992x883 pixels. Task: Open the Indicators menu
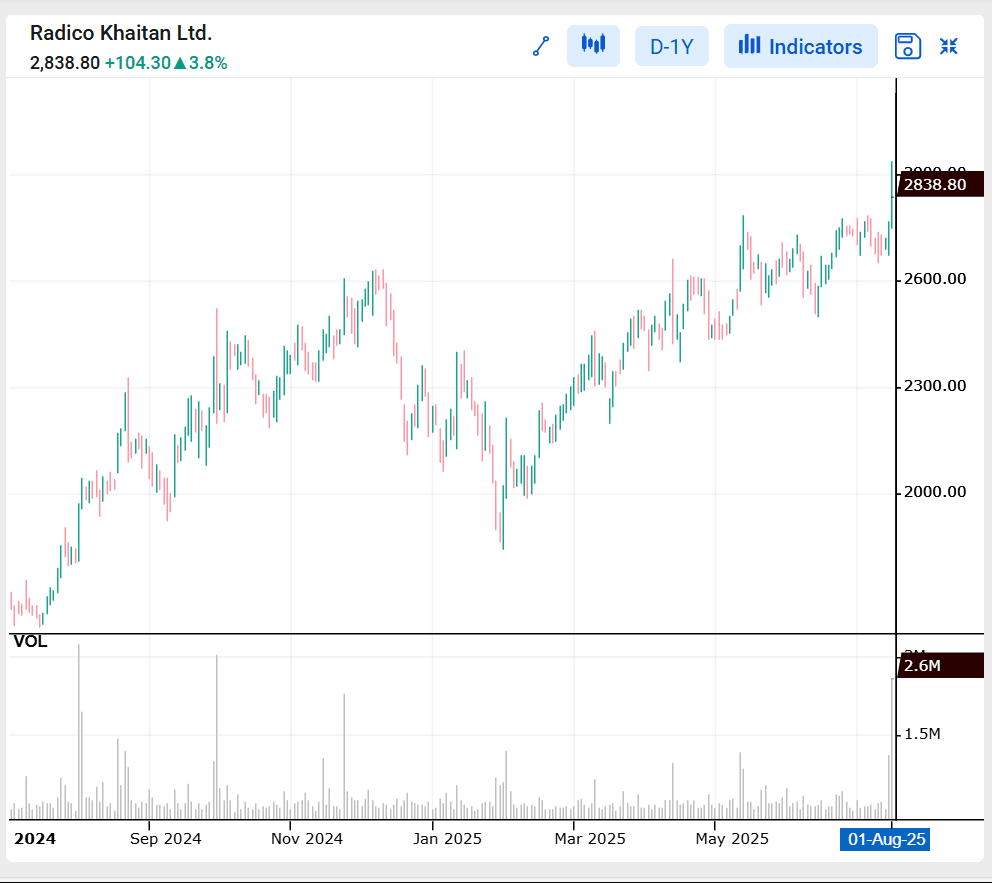[x=800, y=46]
